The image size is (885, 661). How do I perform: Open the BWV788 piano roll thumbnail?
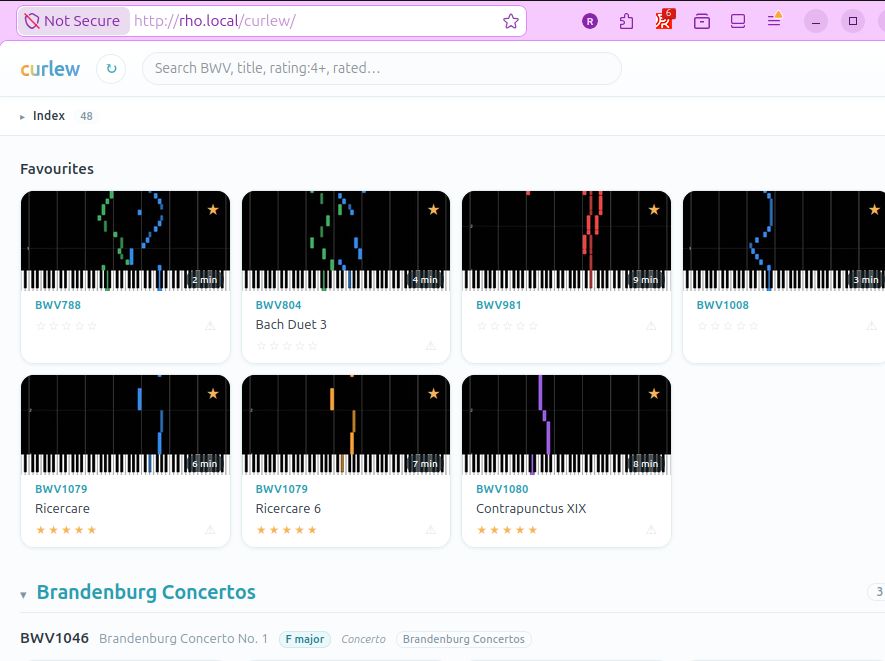[x=125, y=241]
